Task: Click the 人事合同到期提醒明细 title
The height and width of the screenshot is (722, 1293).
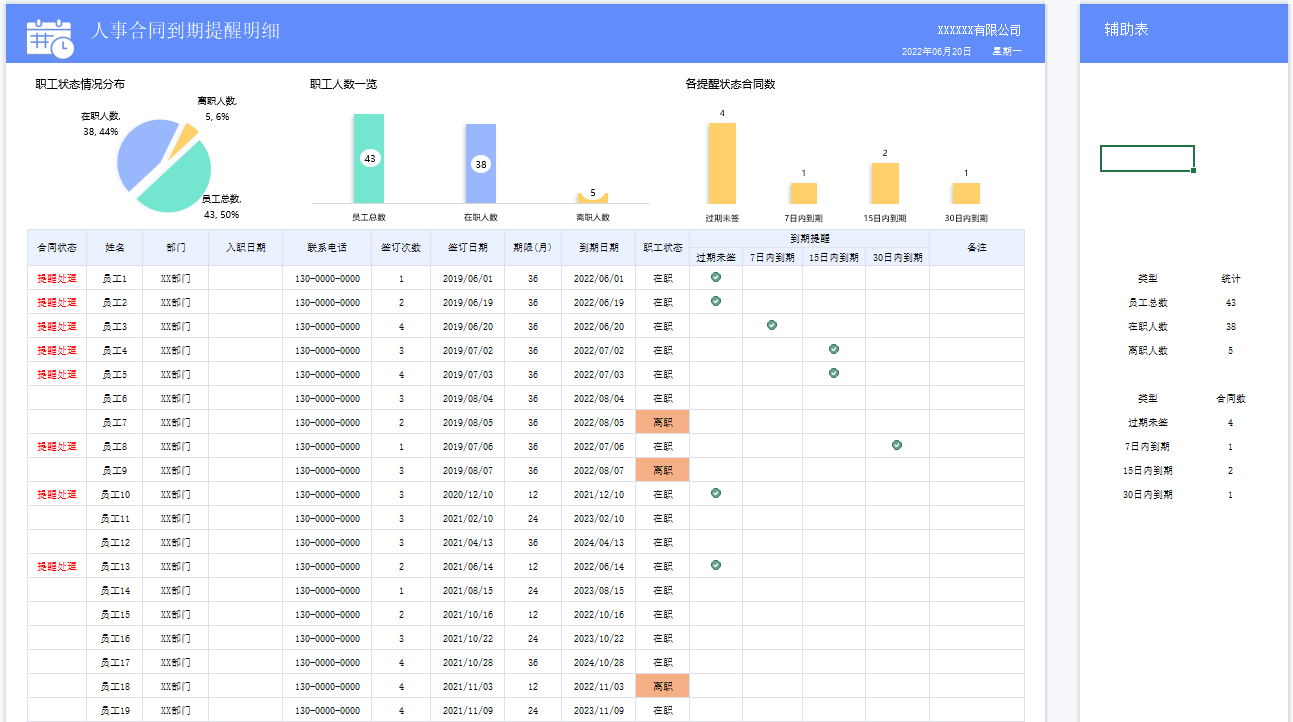Action: pyautogui.click(x=185, y=31)
